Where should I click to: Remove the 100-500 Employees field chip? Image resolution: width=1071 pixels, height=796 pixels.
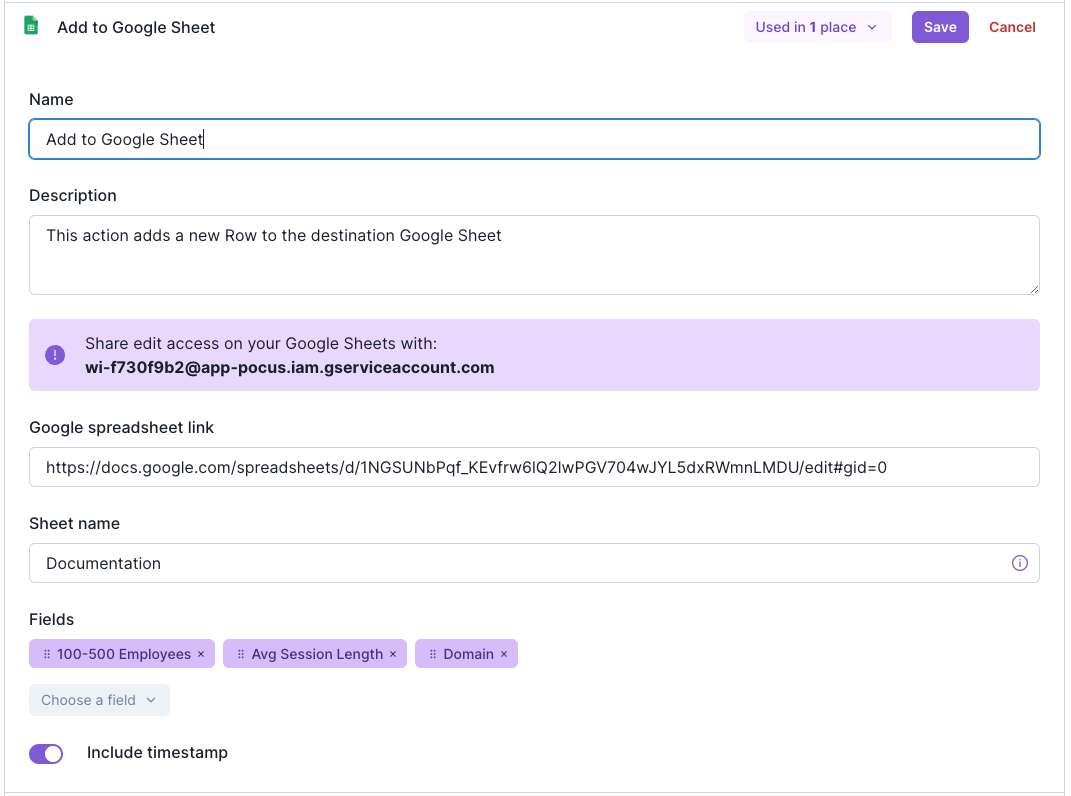pyautogui.click(x=201, y=654)
